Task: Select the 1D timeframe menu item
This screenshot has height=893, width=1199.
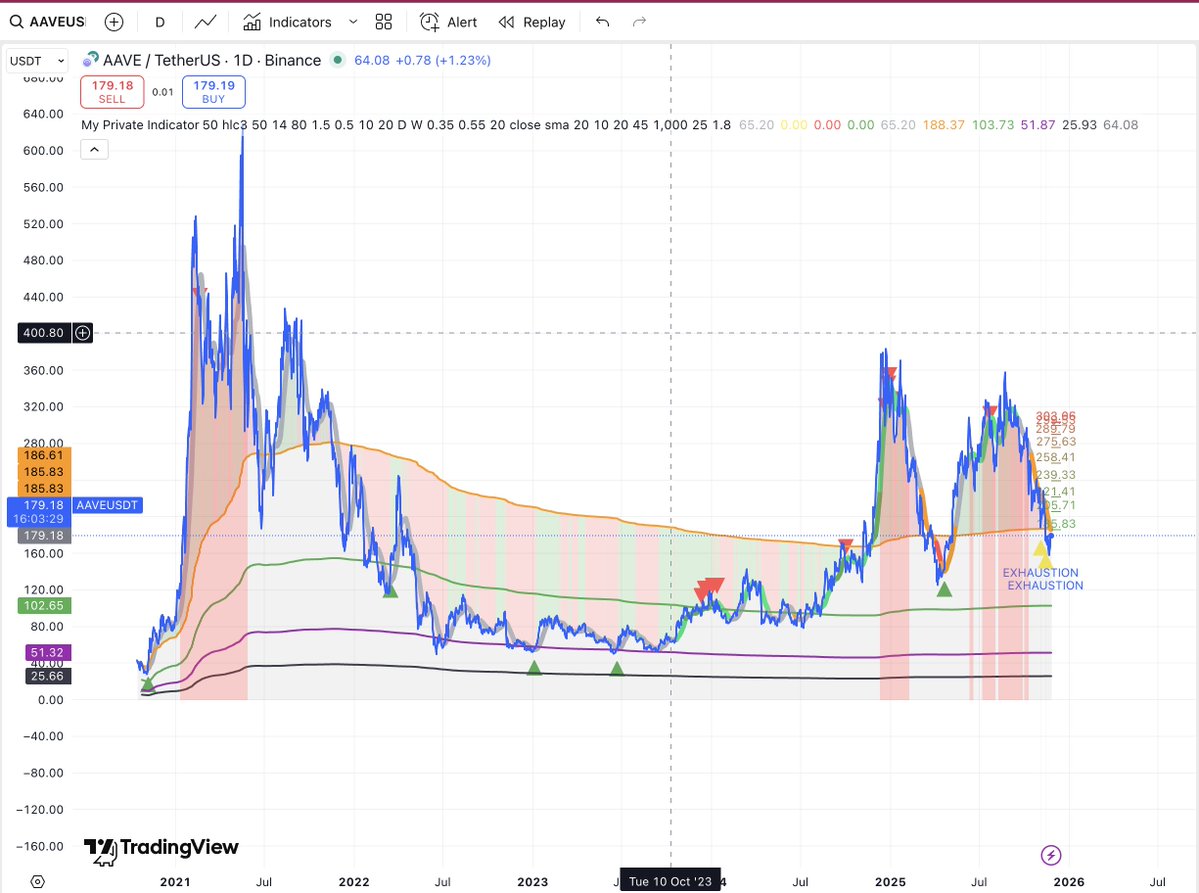Action: [x=160, y=21]
